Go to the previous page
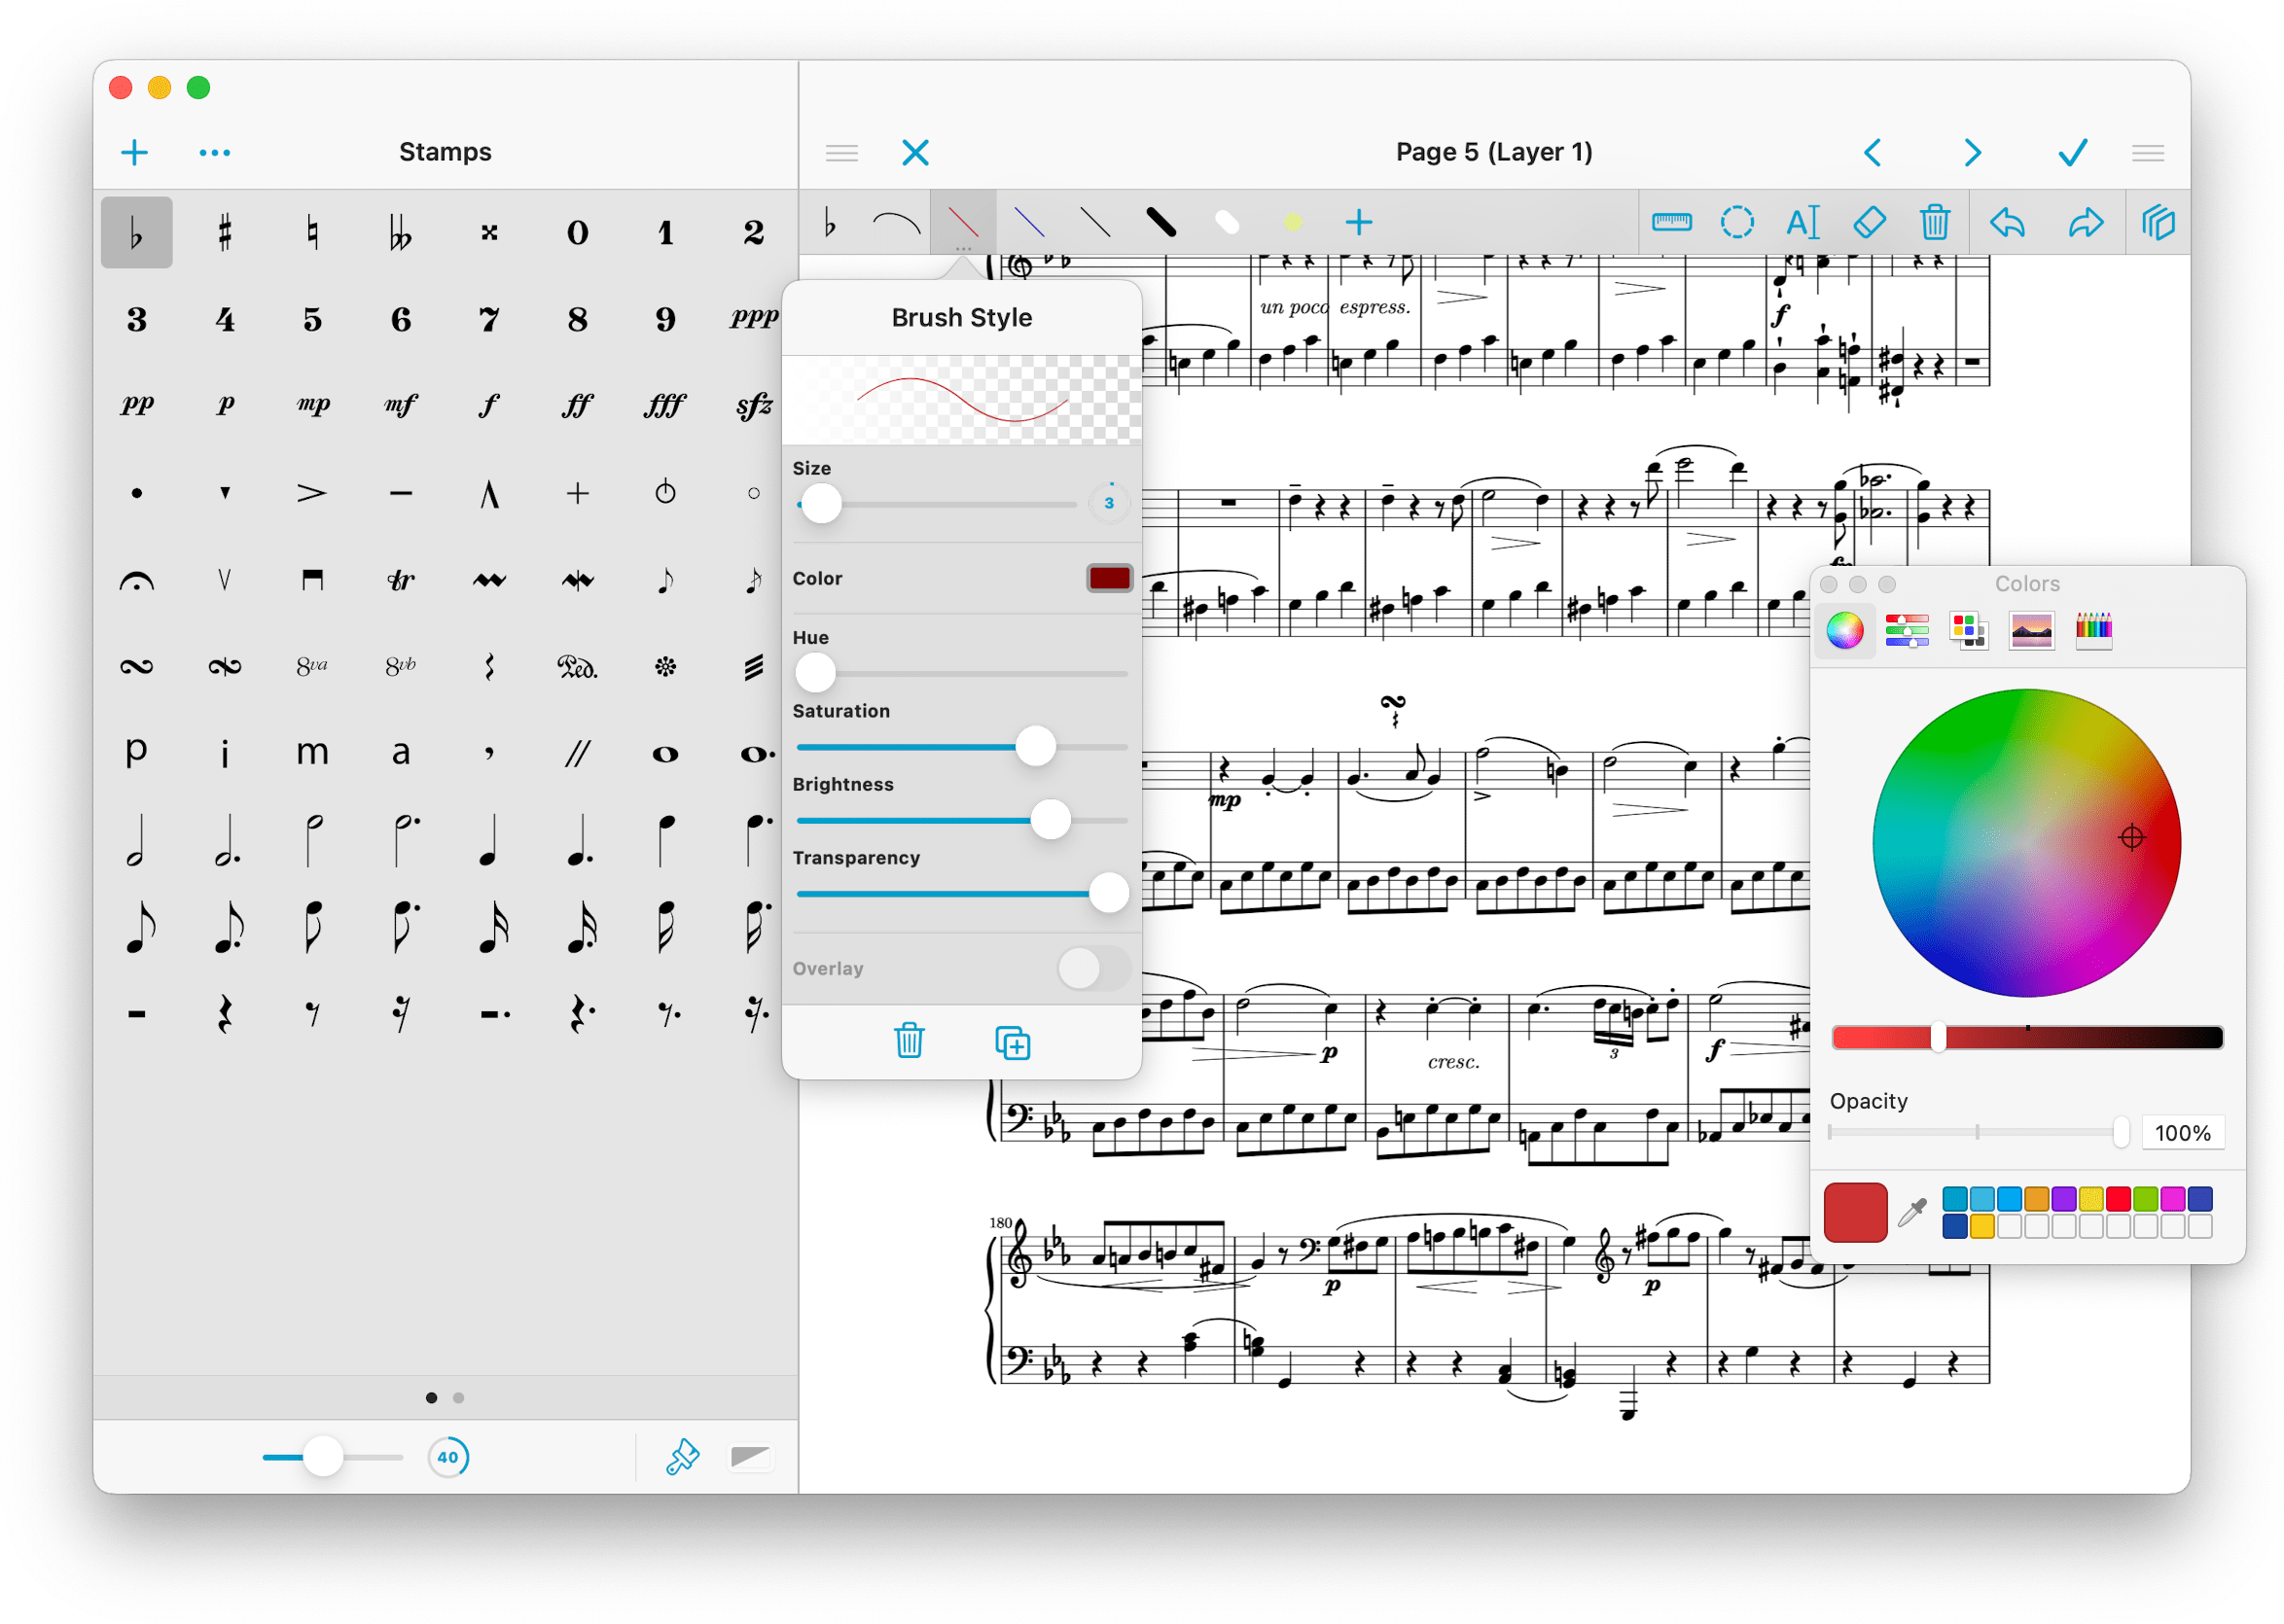Screen dimensions: 2284x1624 coord(1873,152)
